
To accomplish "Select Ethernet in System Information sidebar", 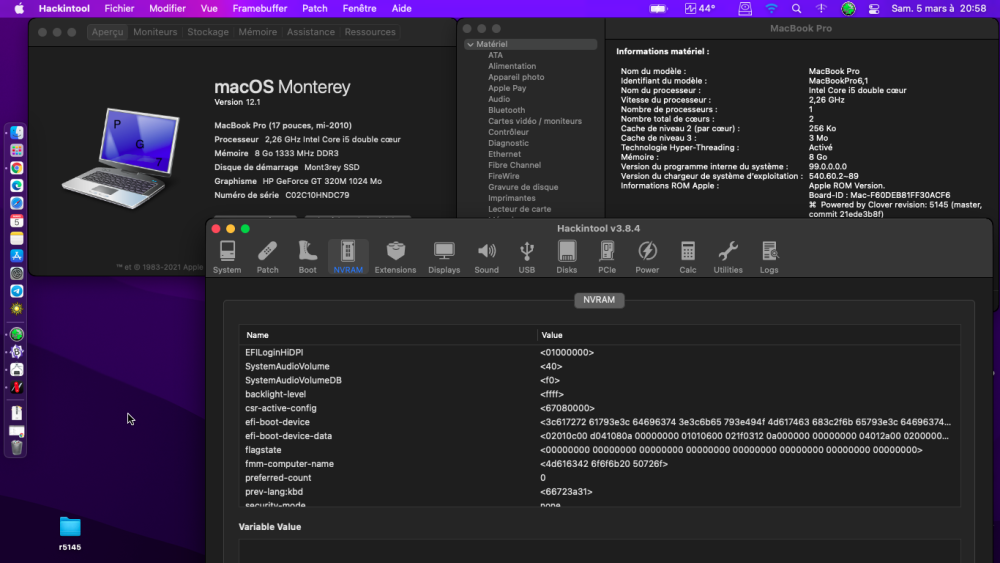I will 504,154.
